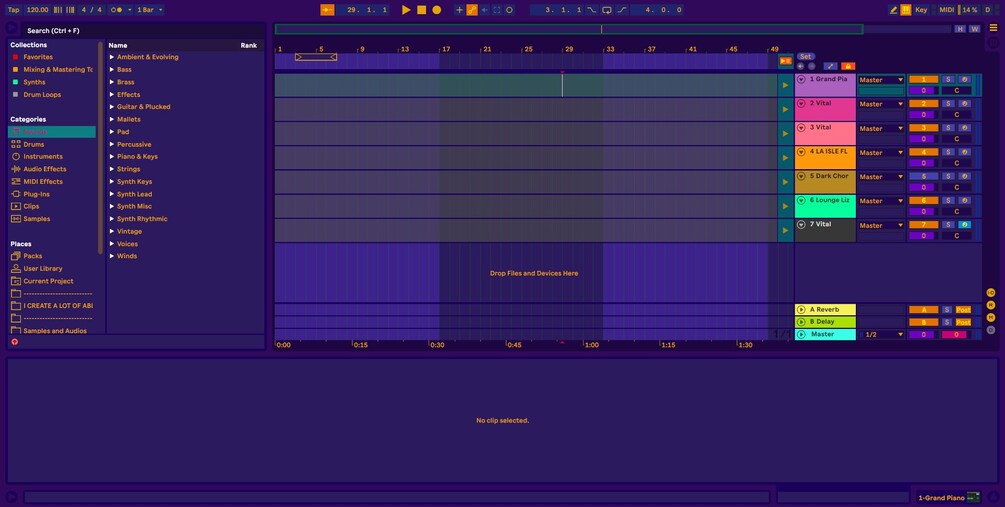Toggle the Automation Arm button
The image size is (1005, 507).
472,10
